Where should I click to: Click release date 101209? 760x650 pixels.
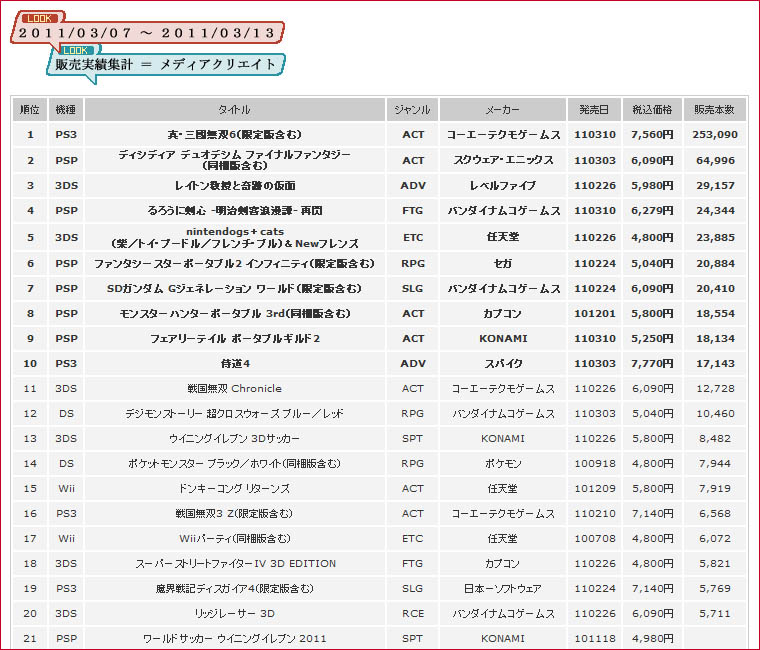tap(595, 489)
